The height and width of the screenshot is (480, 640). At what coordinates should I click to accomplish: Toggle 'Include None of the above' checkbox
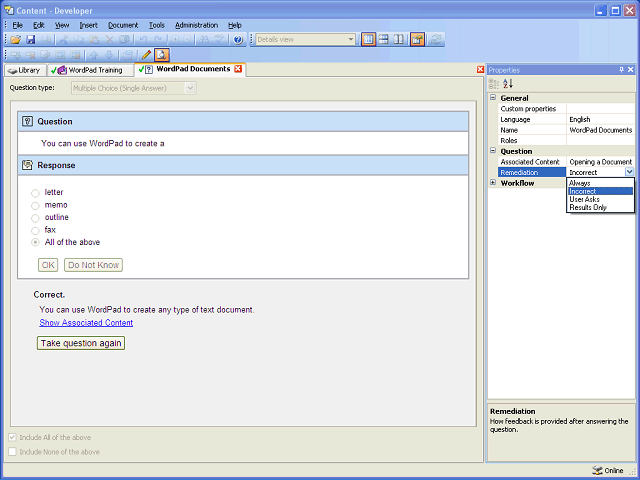pyautogui.click(x=12, y=452)
